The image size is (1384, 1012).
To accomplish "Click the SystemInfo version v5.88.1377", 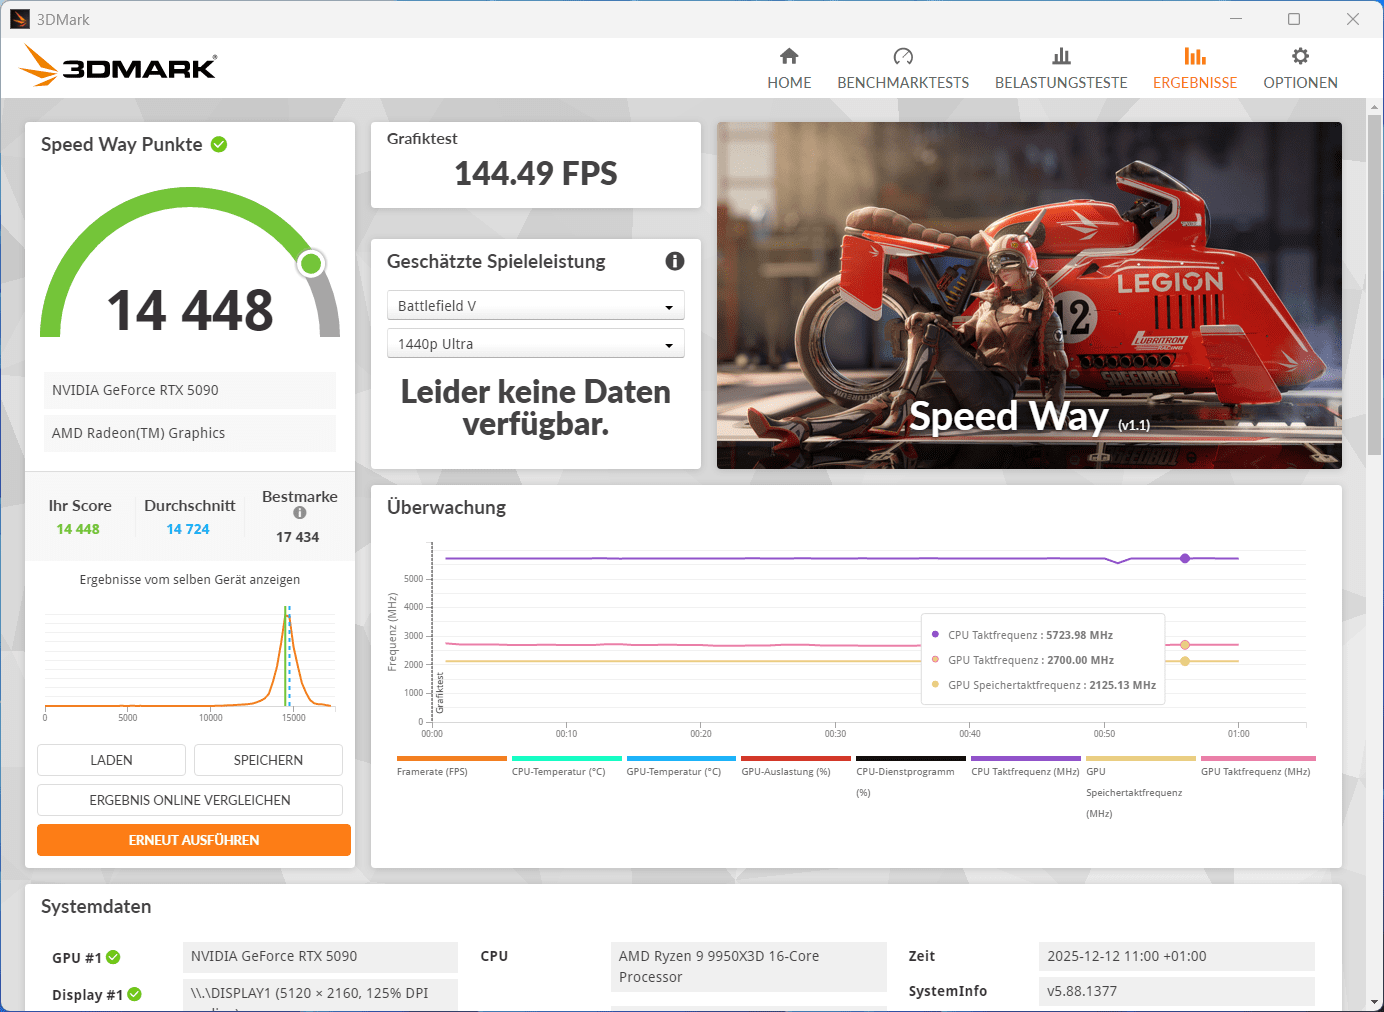I will tap(1177, 991).
